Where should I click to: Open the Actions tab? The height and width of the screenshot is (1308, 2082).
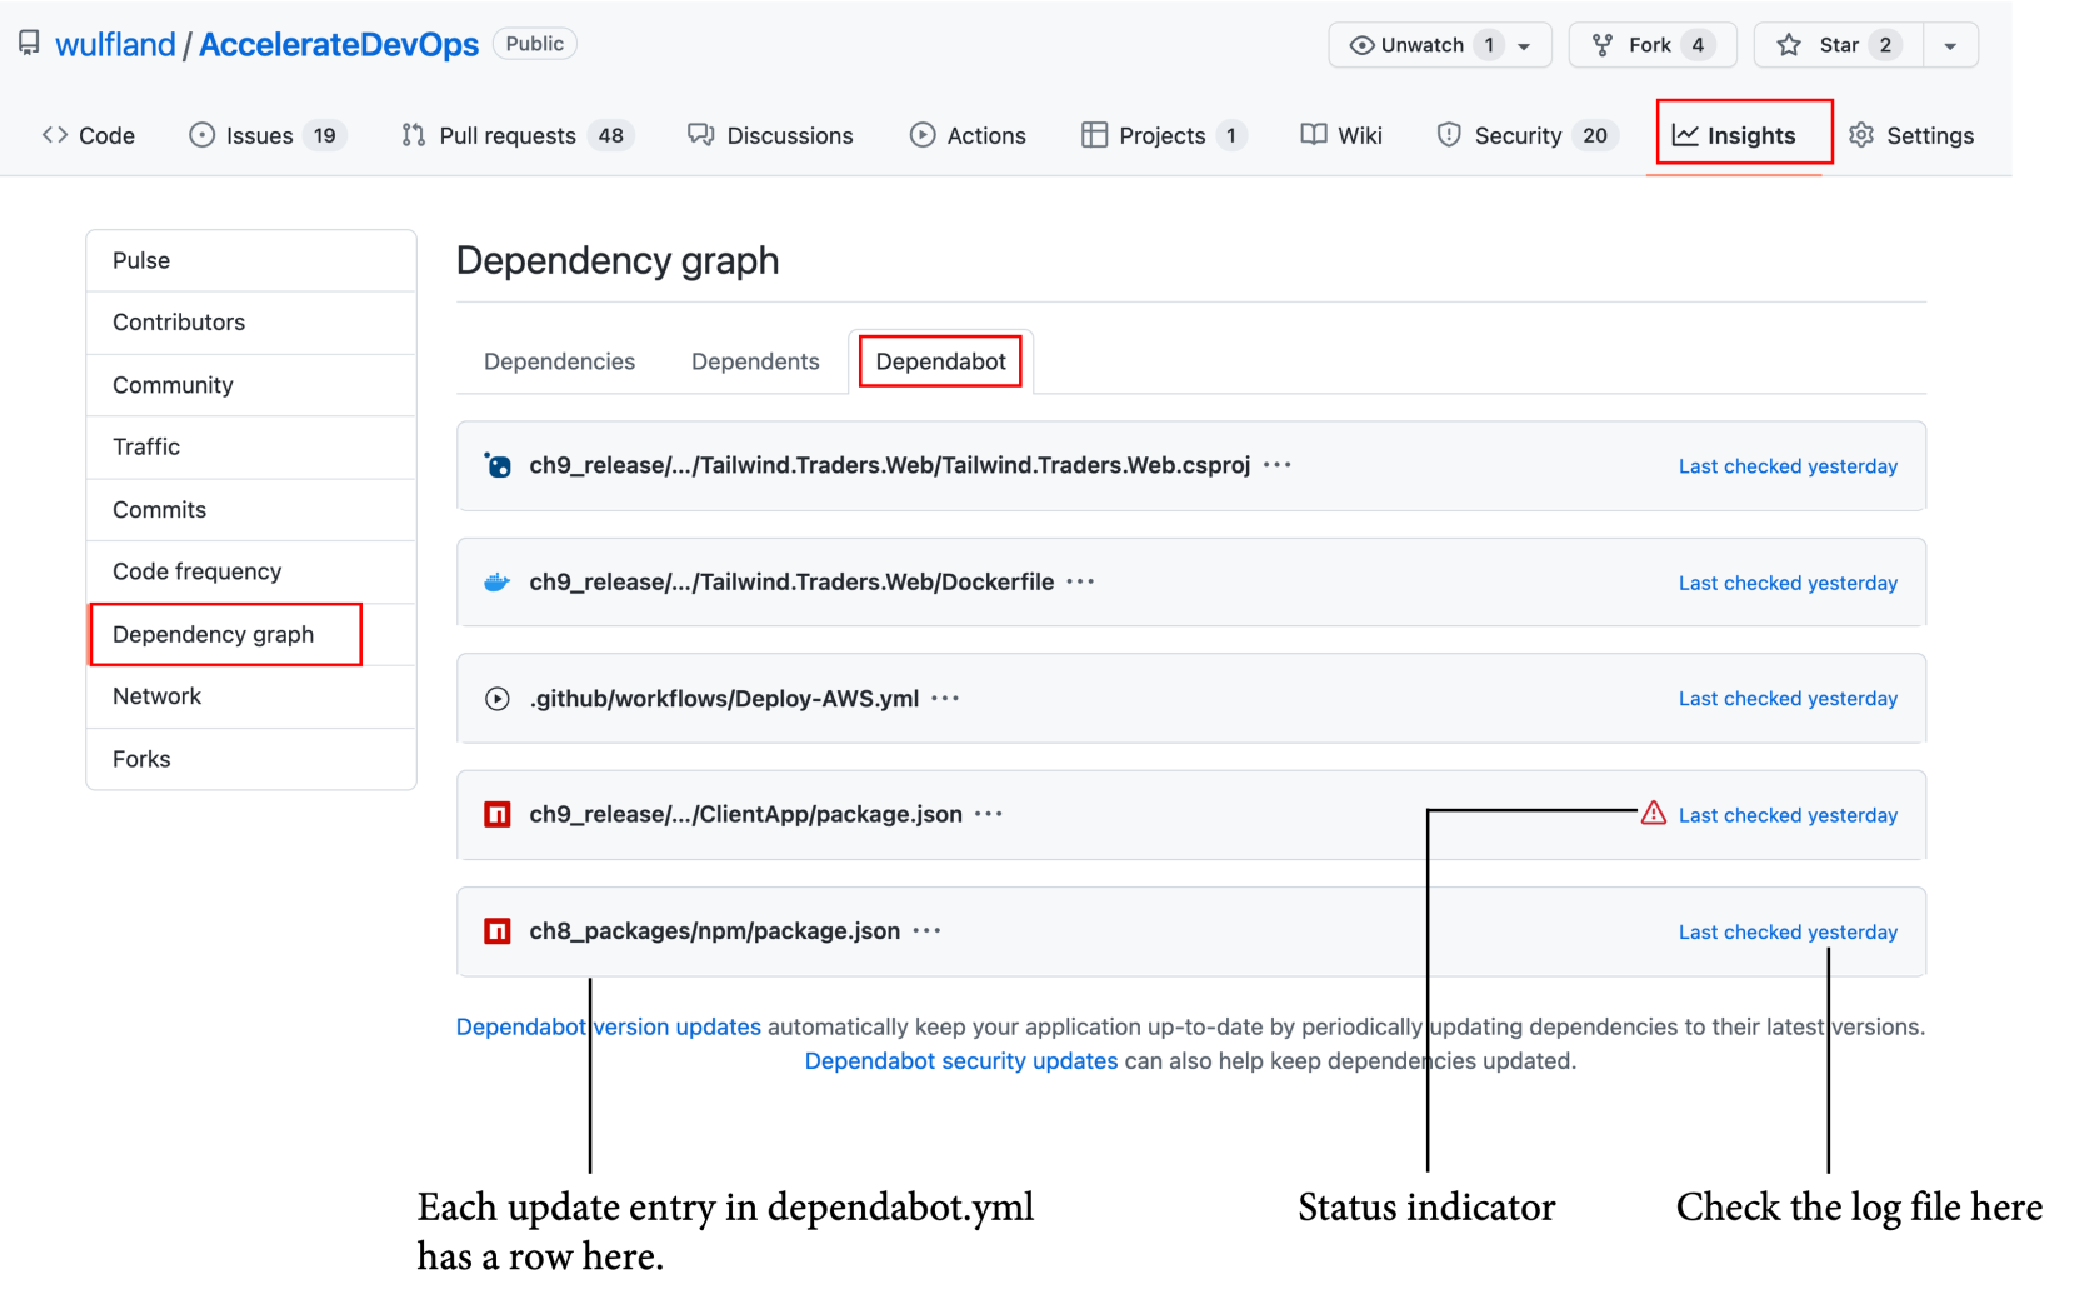967,135
